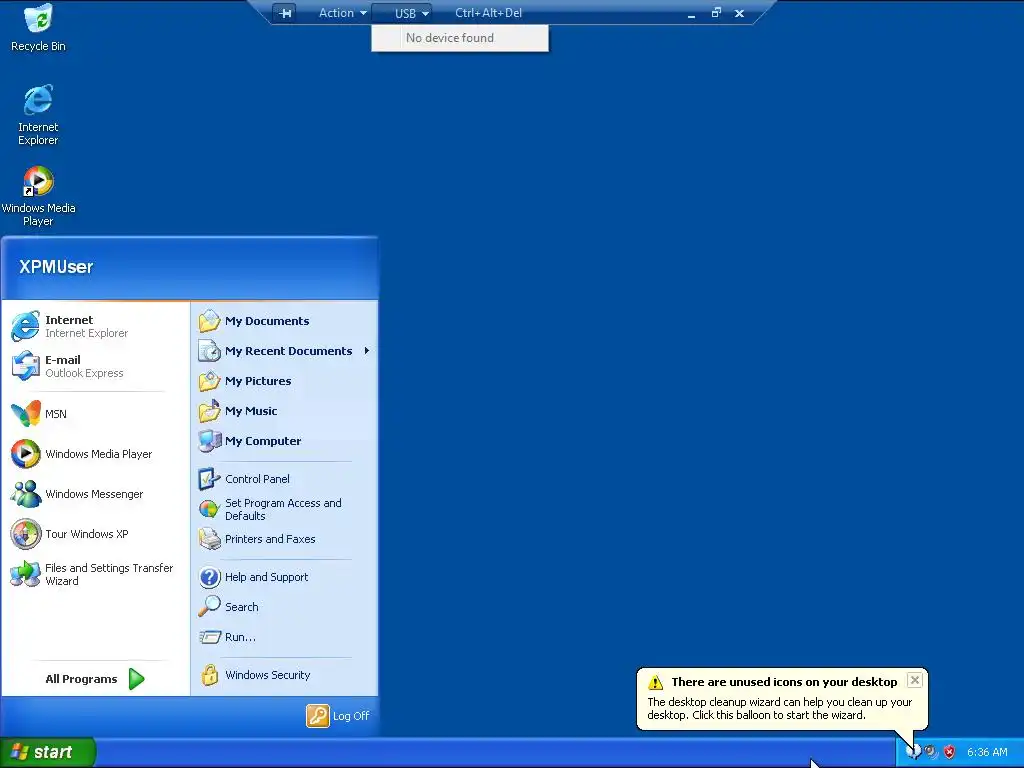Open My Music folder

pos(285,411)
